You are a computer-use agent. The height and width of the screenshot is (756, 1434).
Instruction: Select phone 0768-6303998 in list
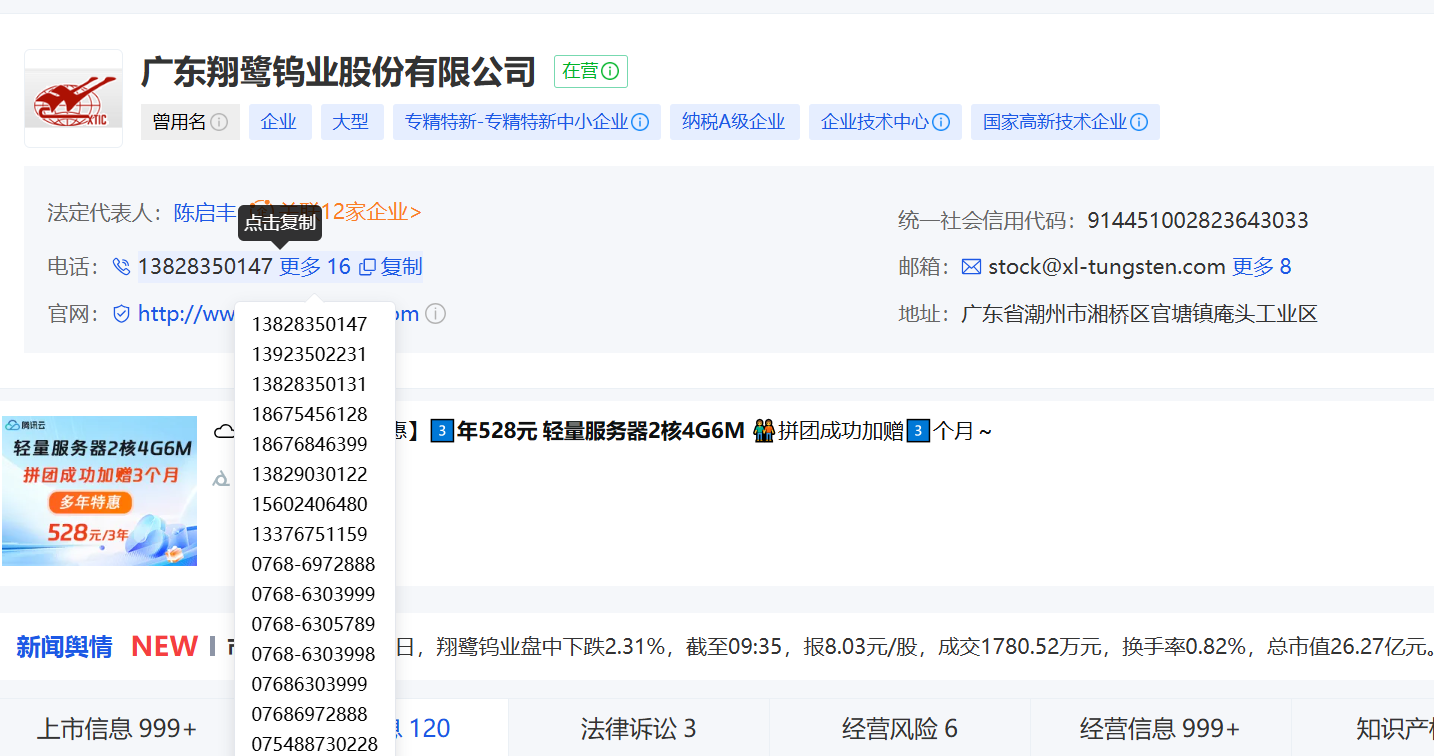tap(315, 654)
